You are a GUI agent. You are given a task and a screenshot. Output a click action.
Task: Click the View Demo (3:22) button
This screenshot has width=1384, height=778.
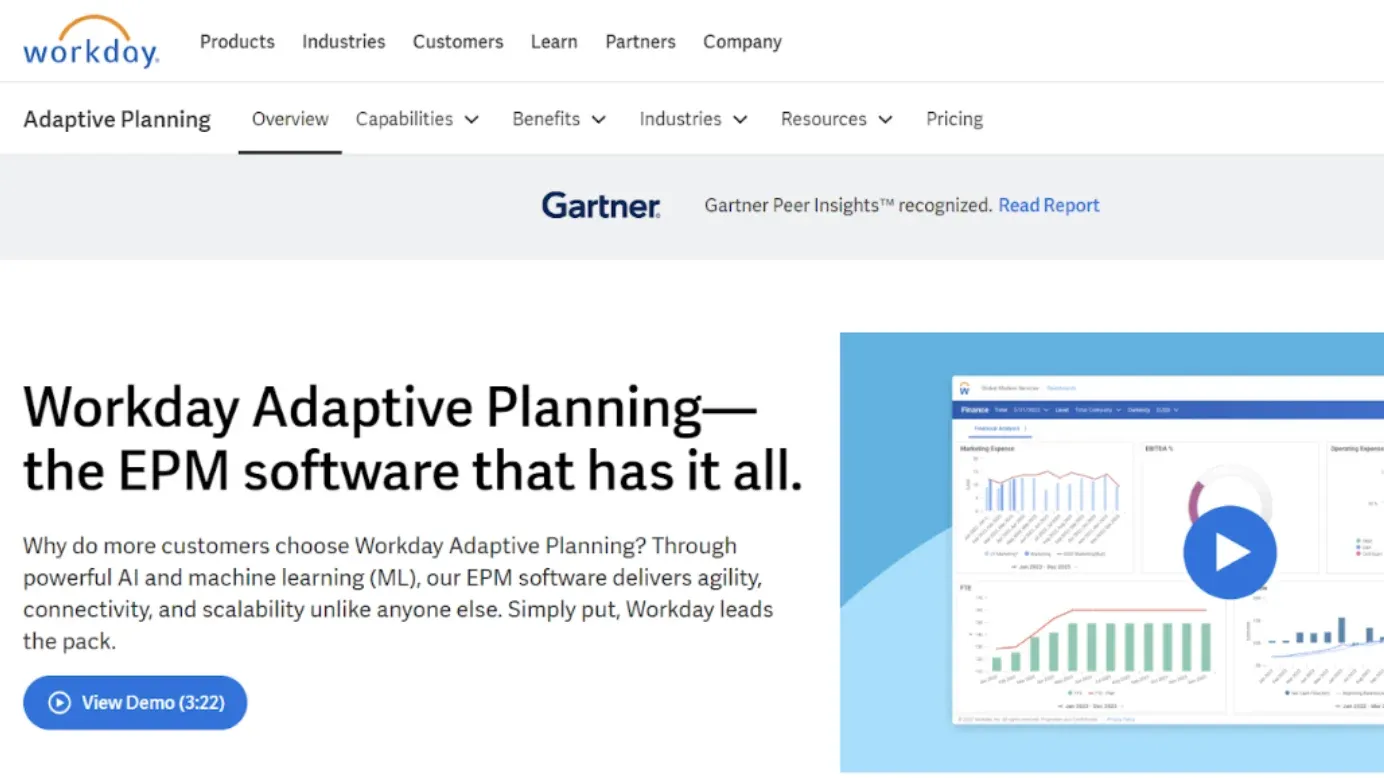point(135,702)
